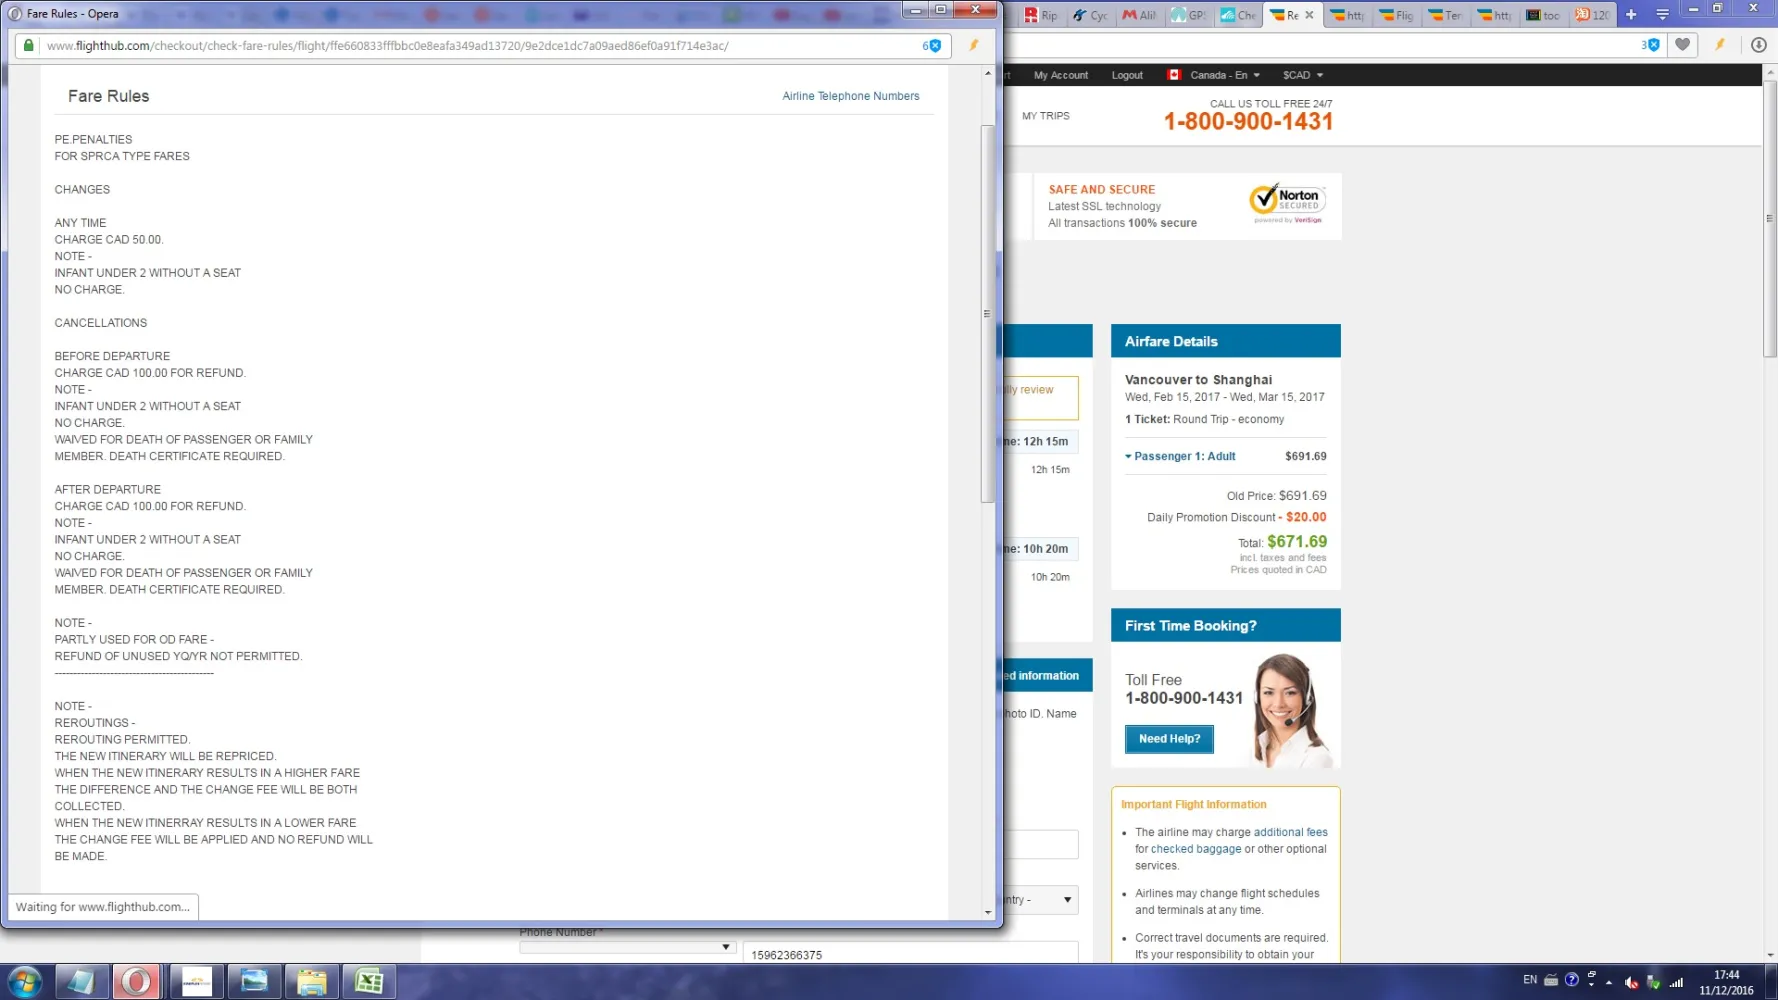Click the first pinned taskbar icon after Start
Image resolution: width=1778 pixels, height=1000 pixels.
81,982
